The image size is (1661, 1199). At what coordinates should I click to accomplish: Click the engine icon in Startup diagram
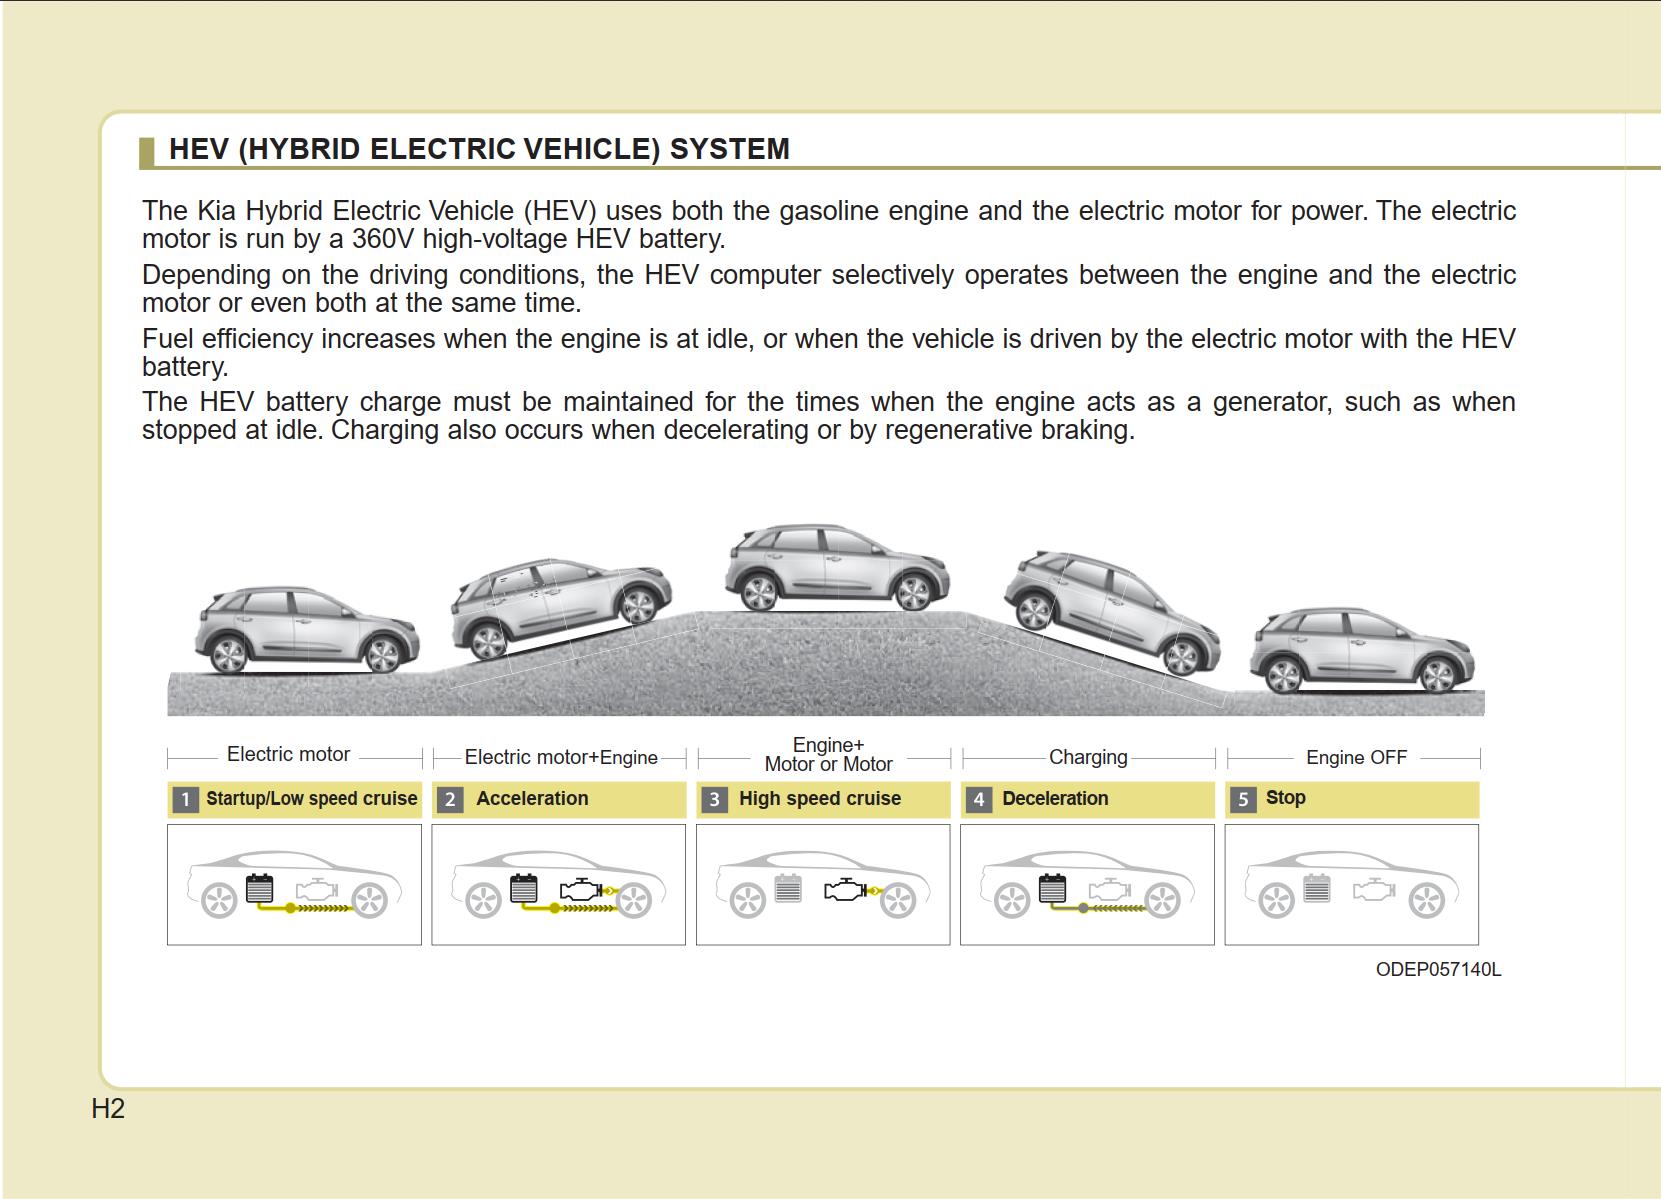(x=318, y=889)
